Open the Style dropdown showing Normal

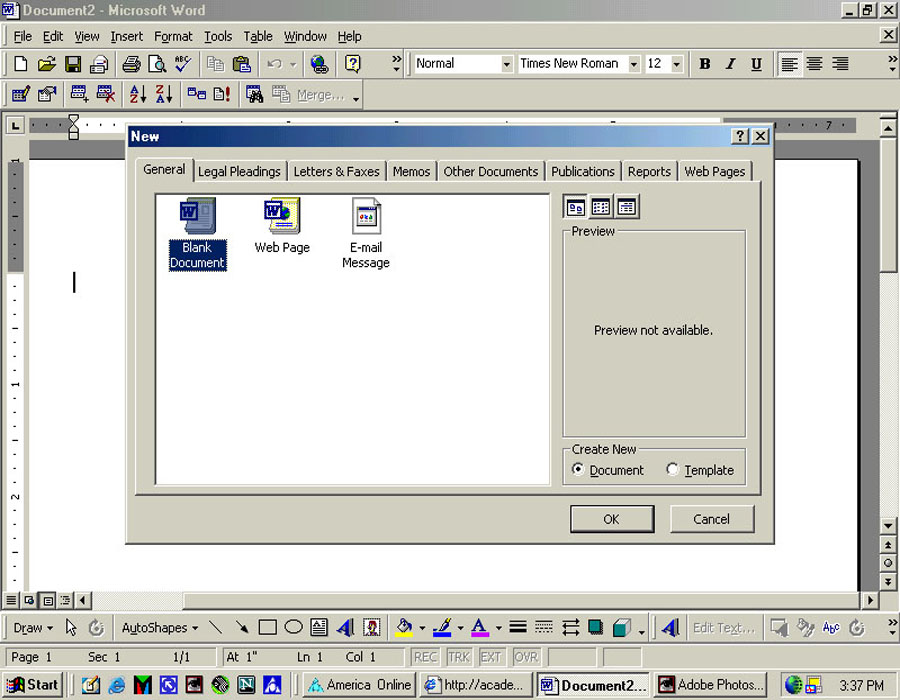click(x=505, y=64)
